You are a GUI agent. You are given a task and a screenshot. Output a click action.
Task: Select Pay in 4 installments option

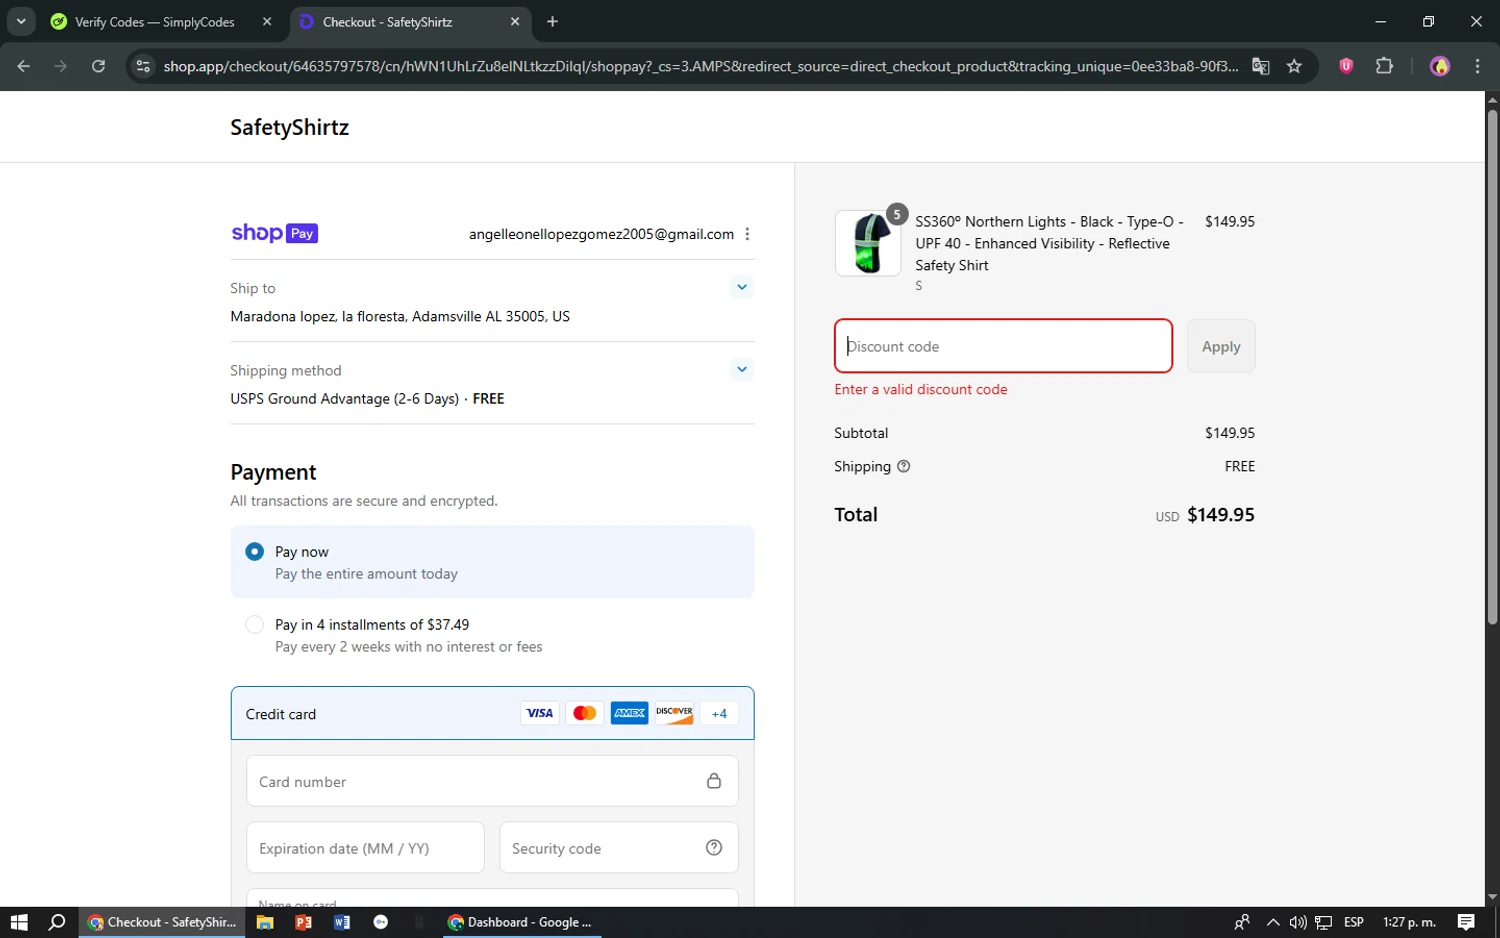(255, 625)
